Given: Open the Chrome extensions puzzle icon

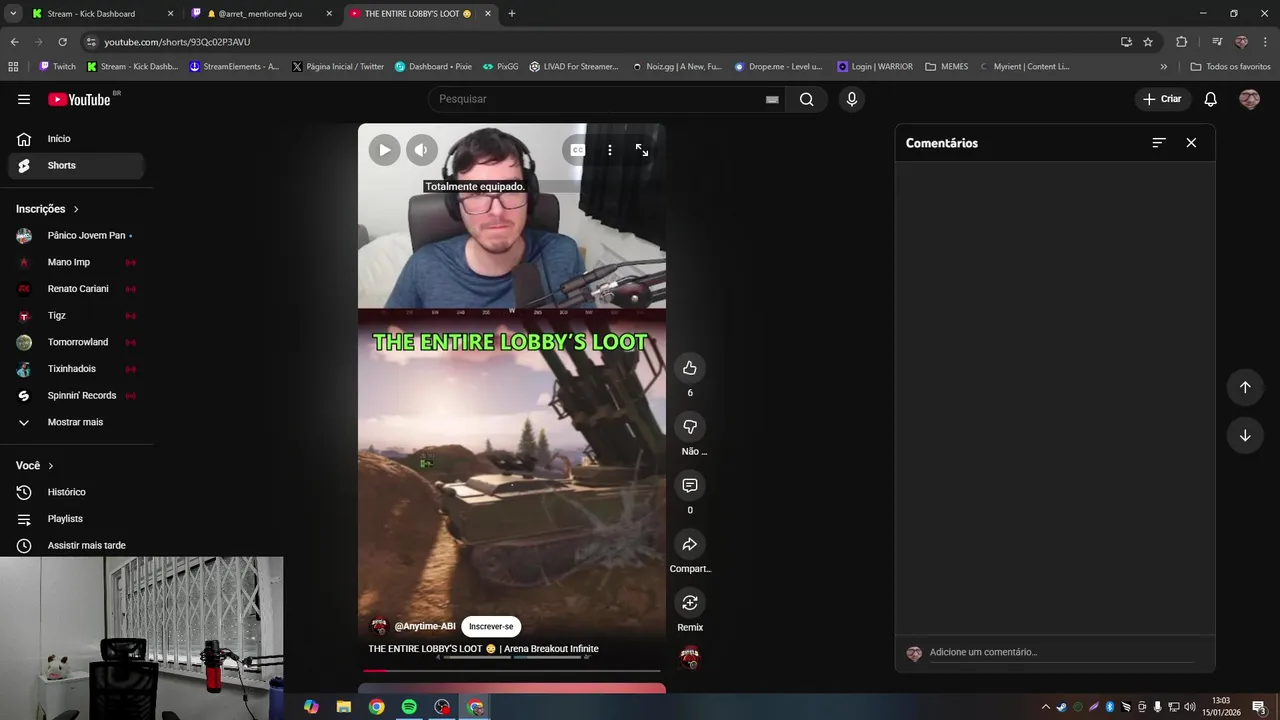Looking at the screenshot, I should [x=1182, y=42].
